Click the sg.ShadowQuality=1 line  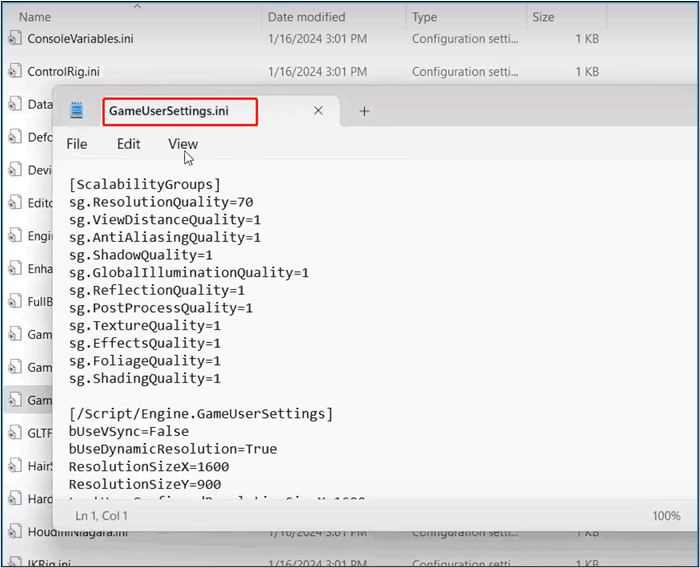(x=141, y=255)
